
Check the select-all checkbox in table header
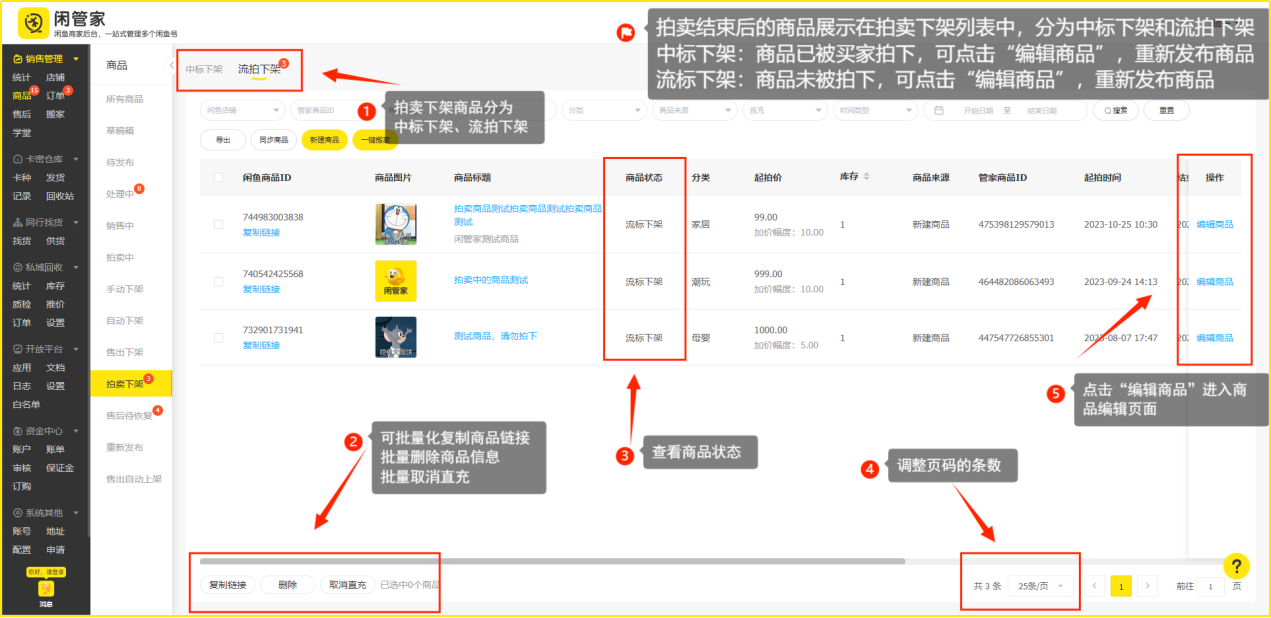pyautogui.click(x=218, y=178)
